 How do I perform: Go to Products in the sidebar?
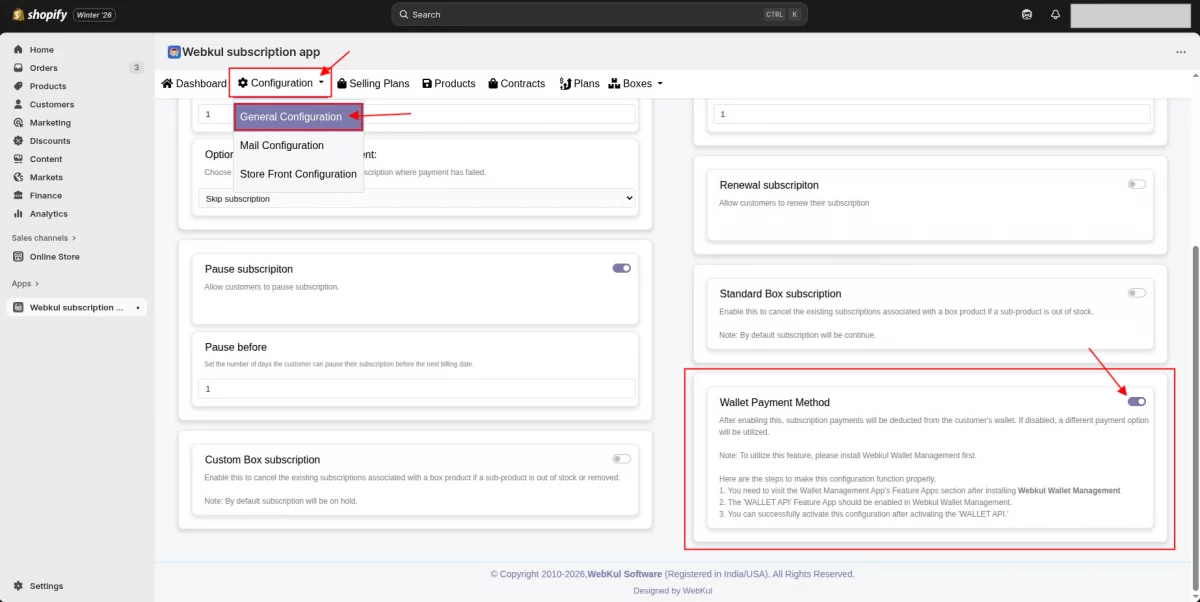point(47,86)
